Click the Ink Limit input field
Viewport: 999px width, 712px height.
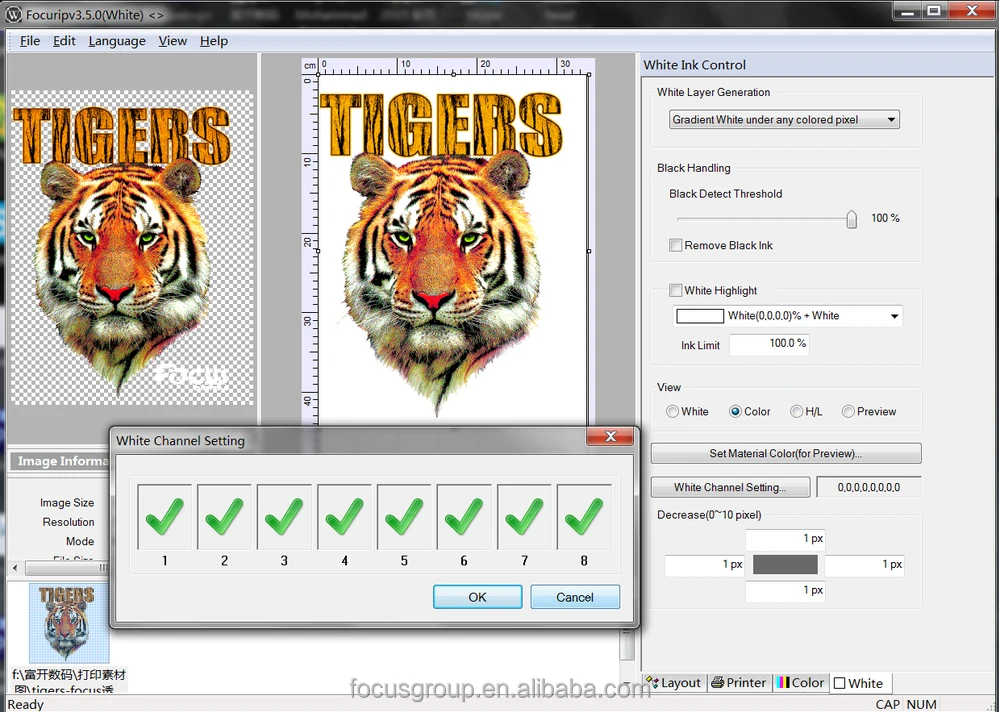point(768,344)
